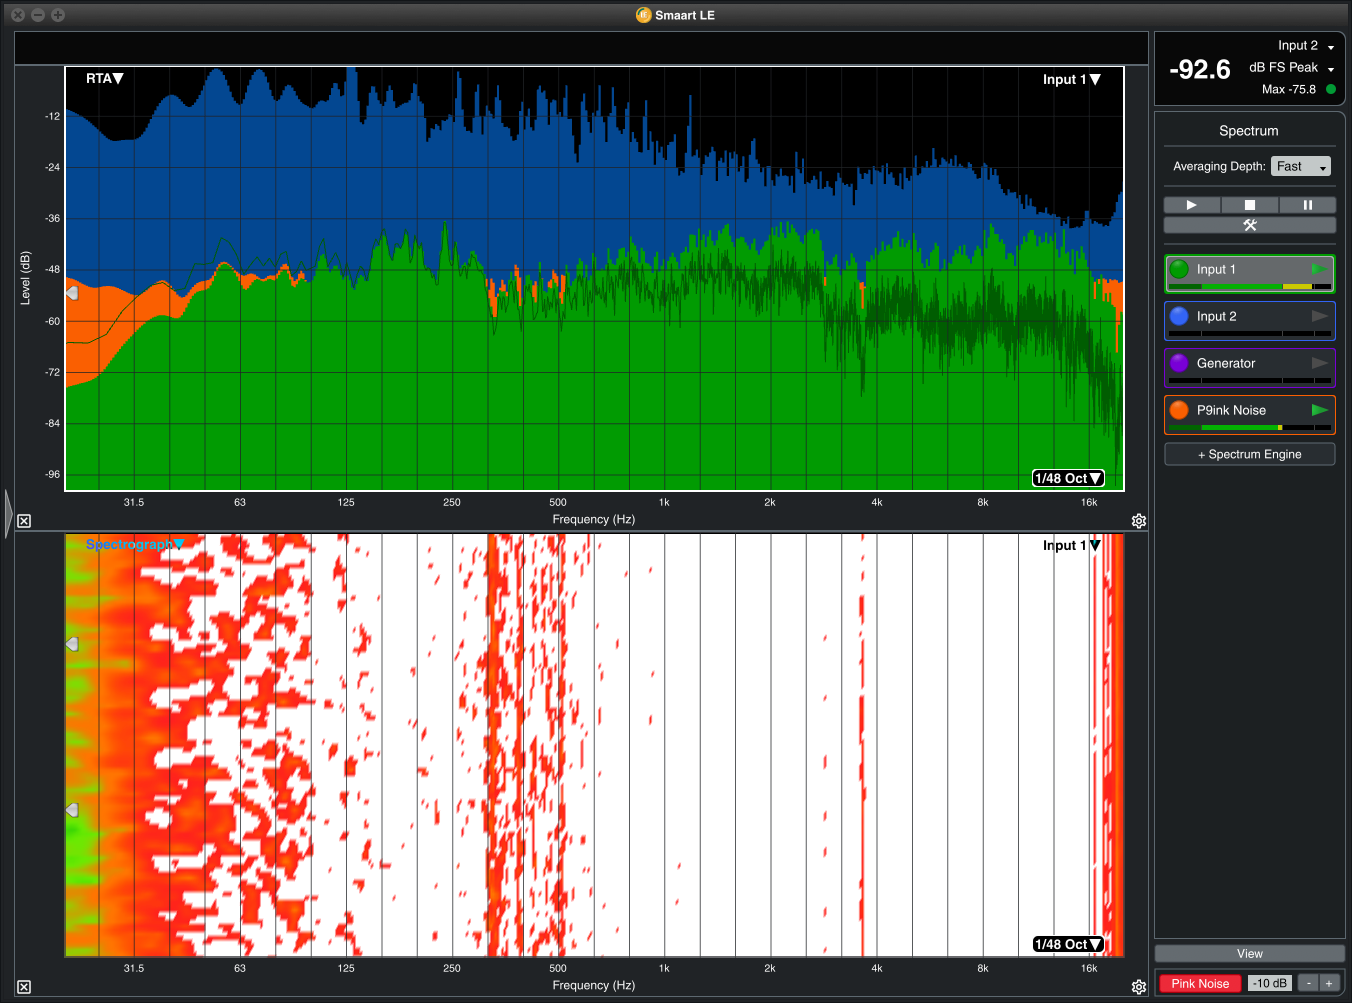This screenshot has width=1352, height=1003.
Task: Toggle Input 2 engine run arrow
Action: point(1320,316)
